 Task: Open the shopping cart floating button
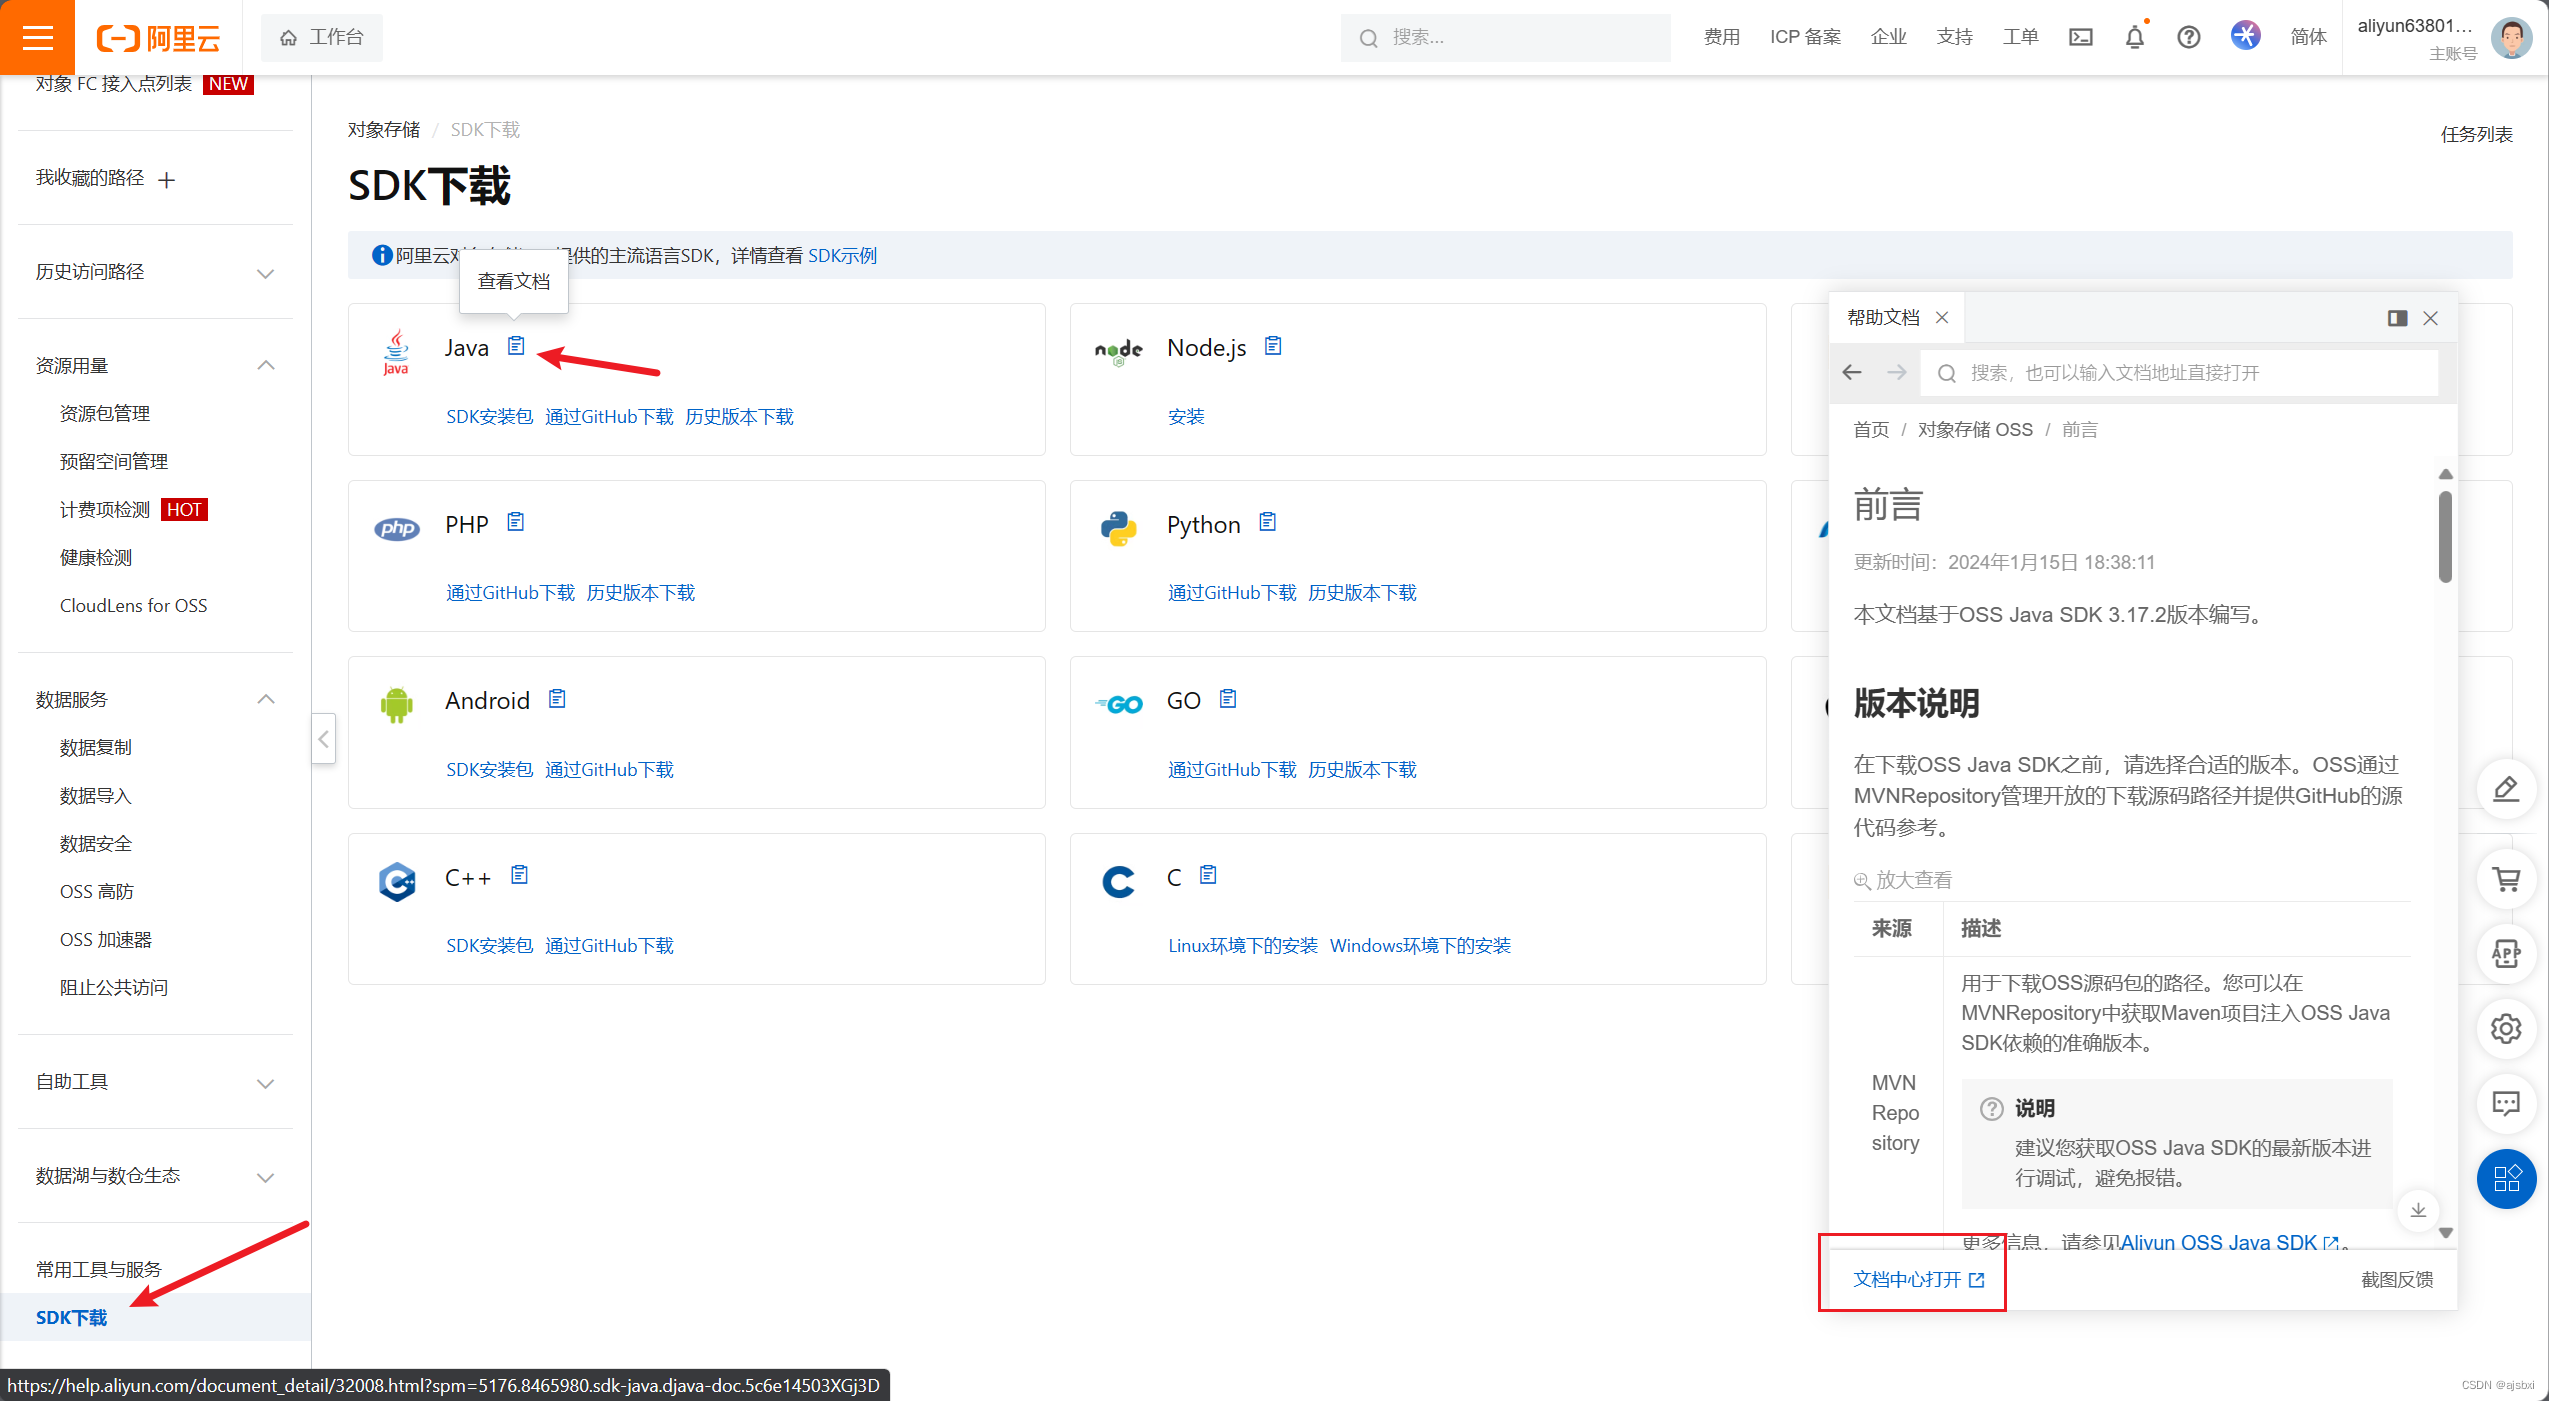[2506, 880]
